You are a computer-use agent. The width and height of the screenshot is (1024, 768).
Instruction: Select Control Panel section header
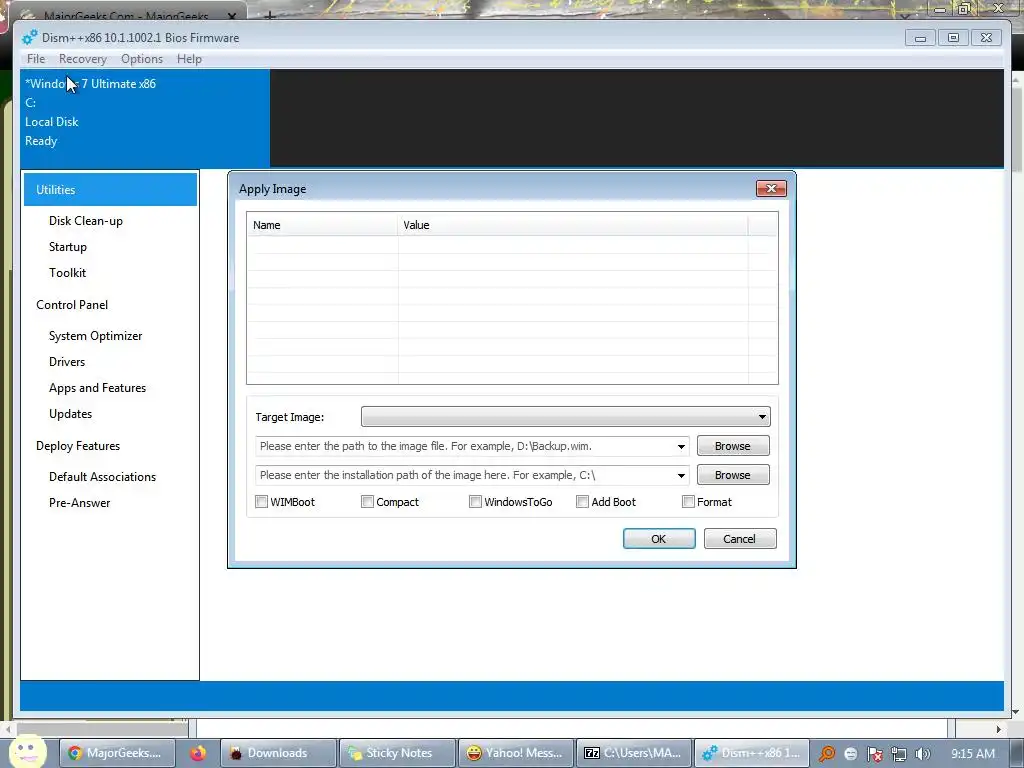pos(72,305)
